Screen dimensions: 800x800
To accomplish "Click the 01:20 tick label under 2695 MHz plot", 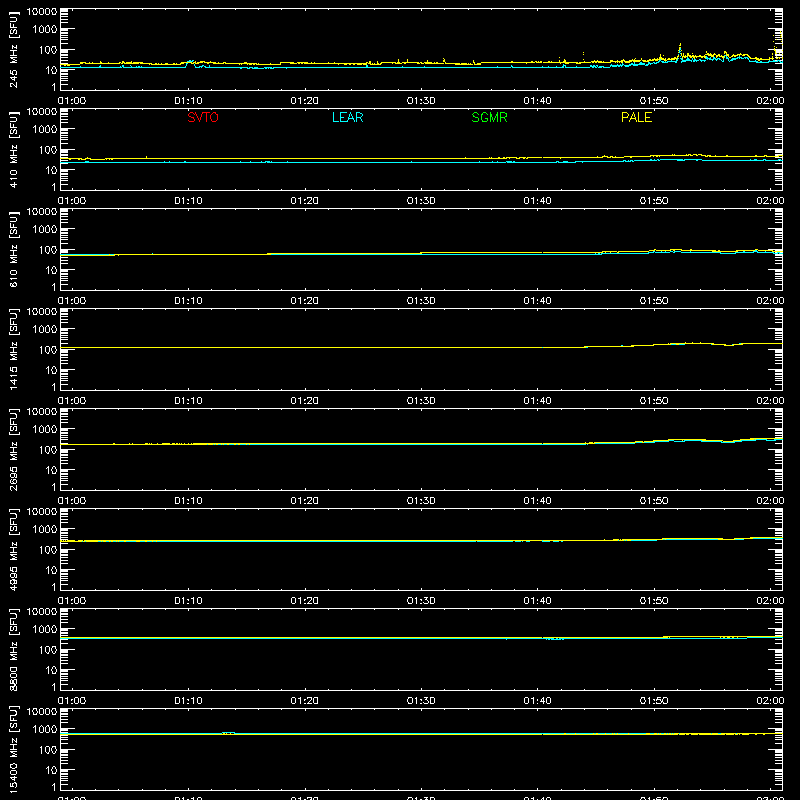I will click(305, 501).
